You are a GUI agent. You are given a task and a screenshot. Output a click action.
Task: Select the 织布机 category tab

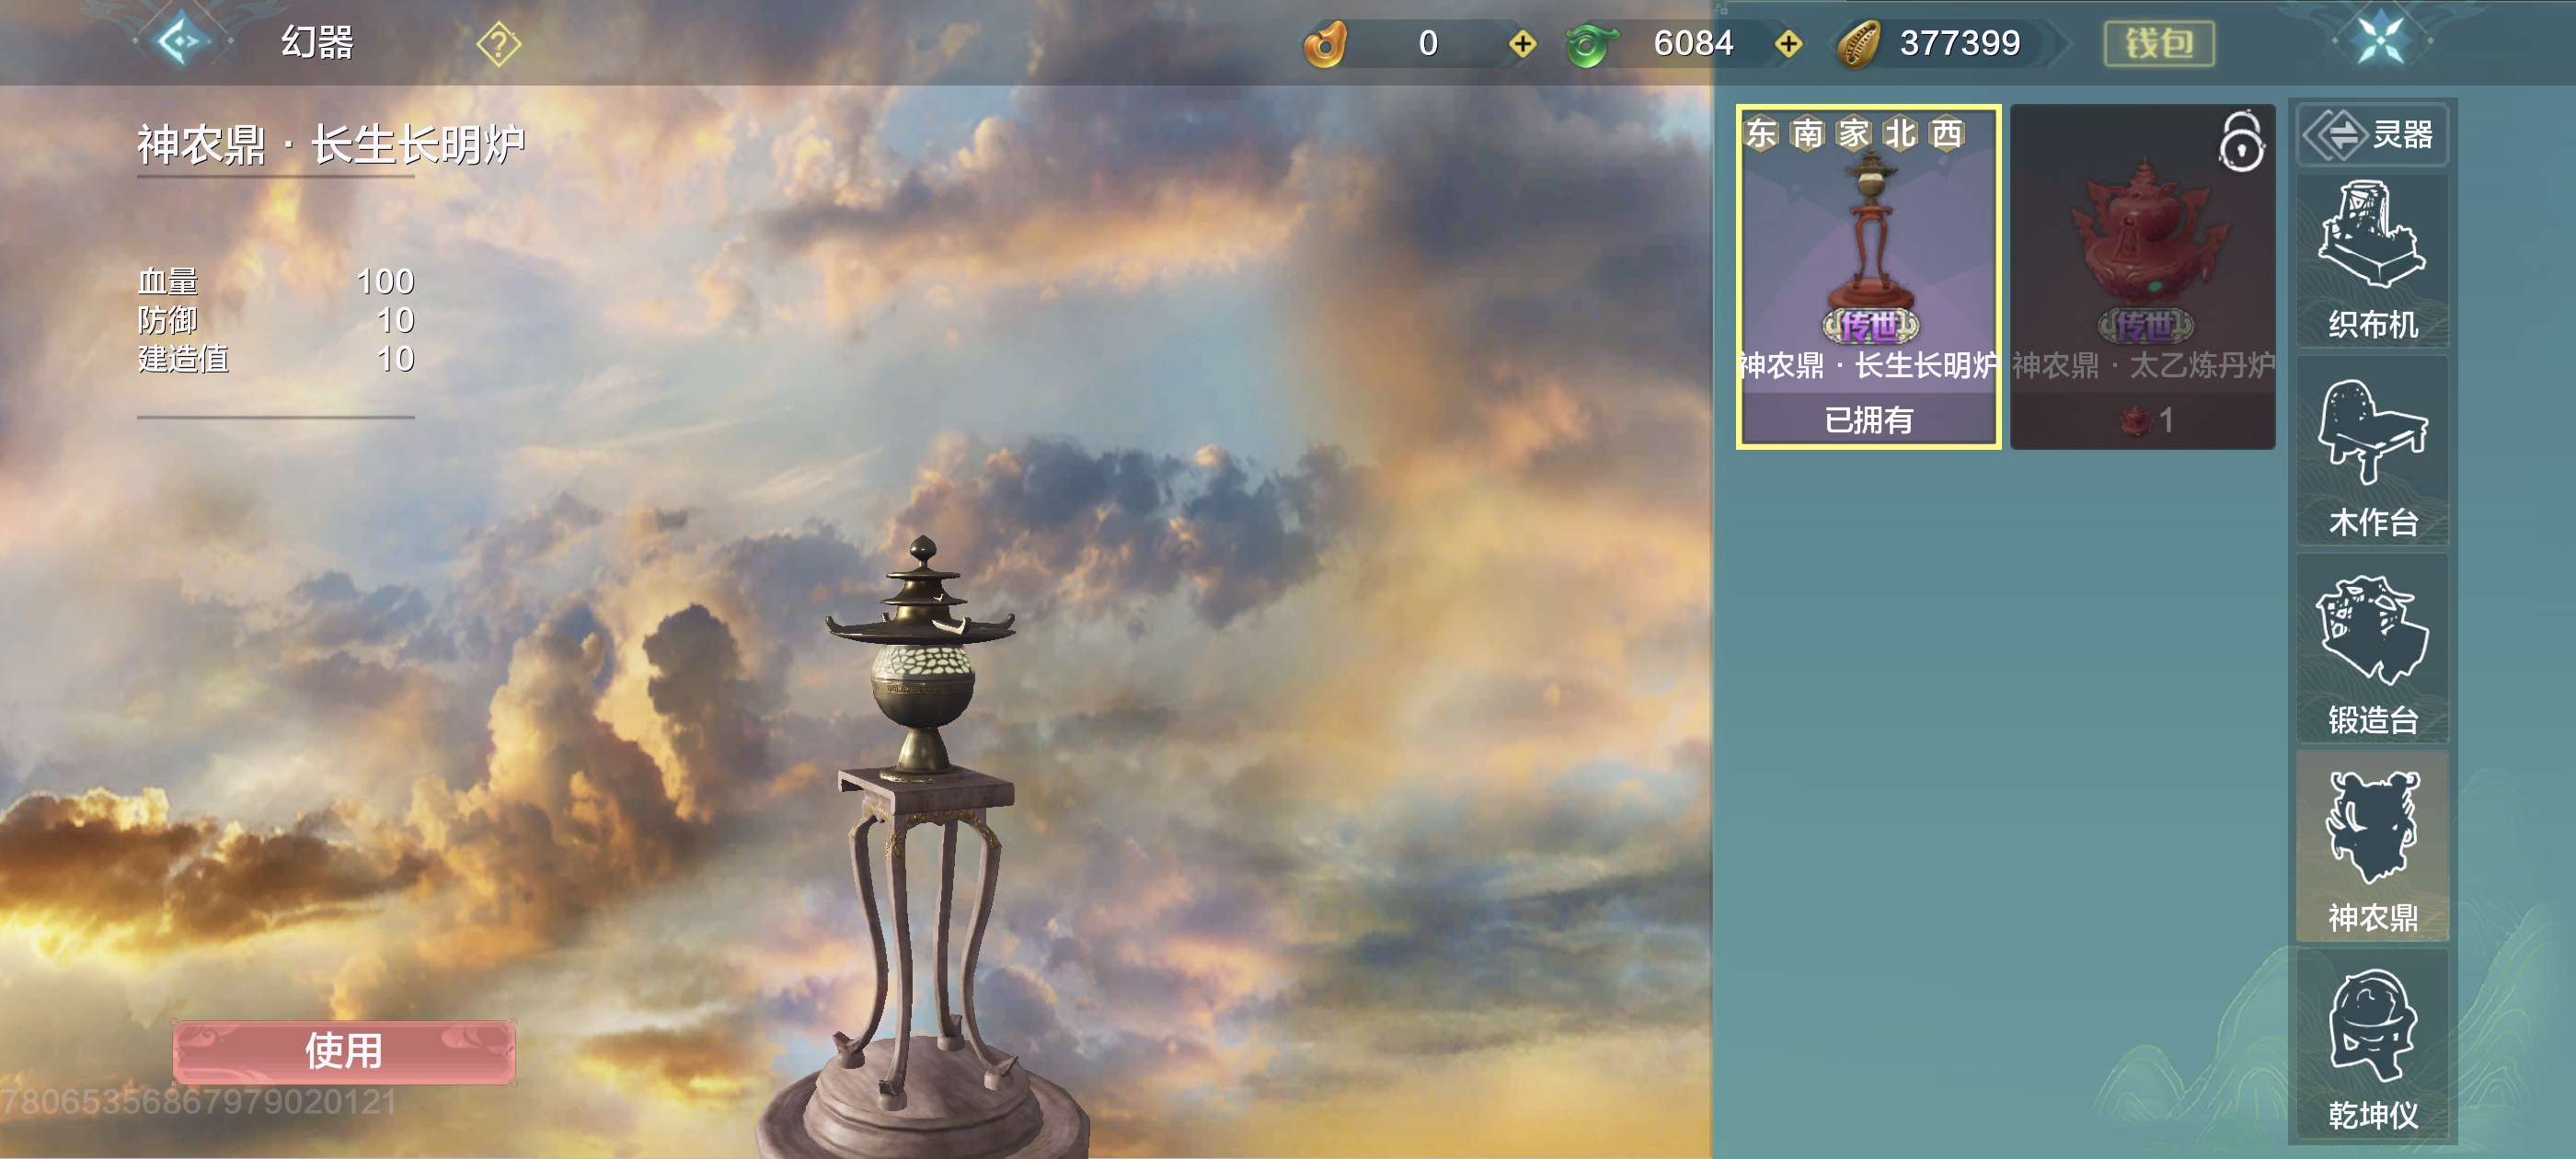tap(2371, 262)
